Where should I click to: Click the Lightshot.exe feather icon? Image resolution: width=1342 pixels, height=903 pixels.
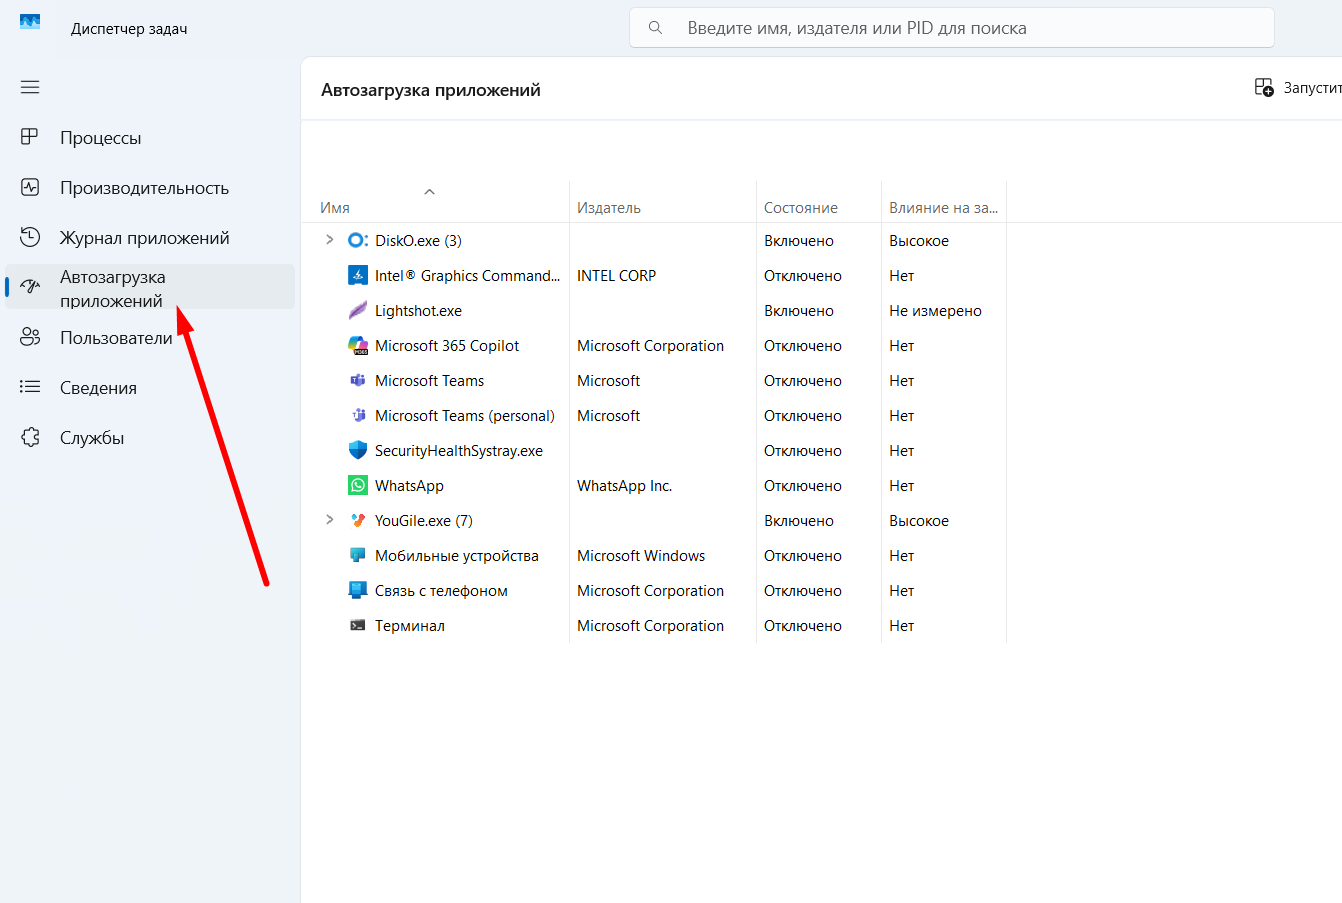358,310
